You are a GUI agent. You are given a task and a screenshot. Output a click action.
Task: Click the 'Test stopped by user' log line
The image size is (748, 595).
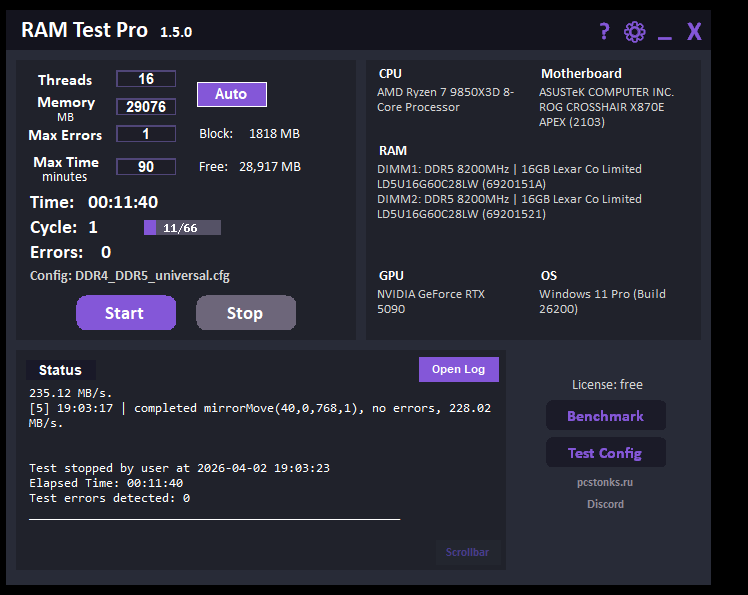(x=179, y=468)
